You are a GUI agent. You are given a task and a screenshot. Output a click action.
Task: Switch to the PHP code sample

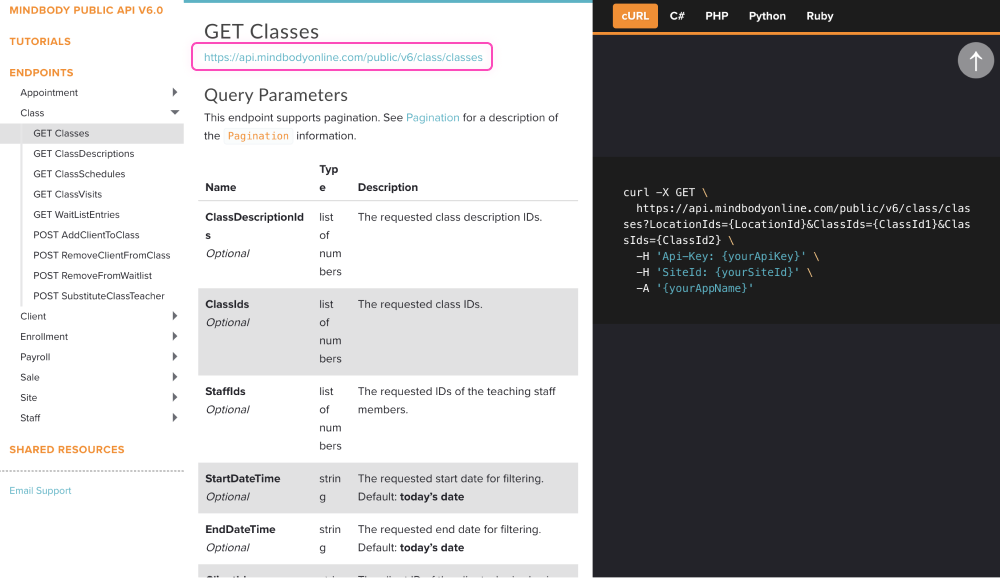point(716,16)
